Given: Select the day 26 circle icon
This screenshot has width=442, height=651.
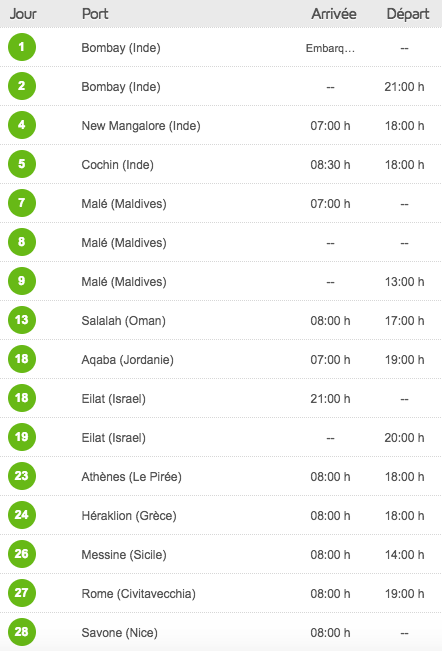Looking at the screenshot, I should pyautogui.click(x=22, y=554).
